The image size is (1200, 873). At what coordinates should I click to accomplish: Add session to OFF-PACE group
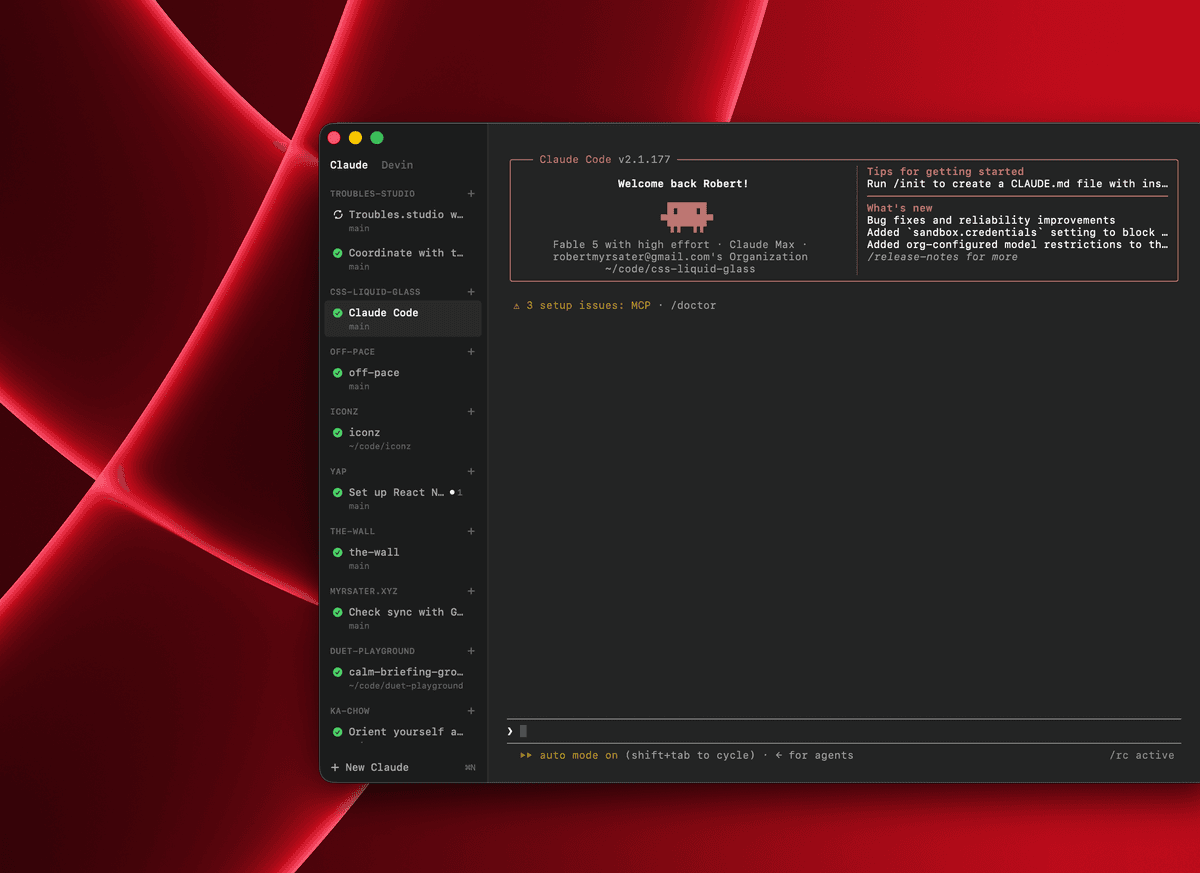tap(471, 352)
